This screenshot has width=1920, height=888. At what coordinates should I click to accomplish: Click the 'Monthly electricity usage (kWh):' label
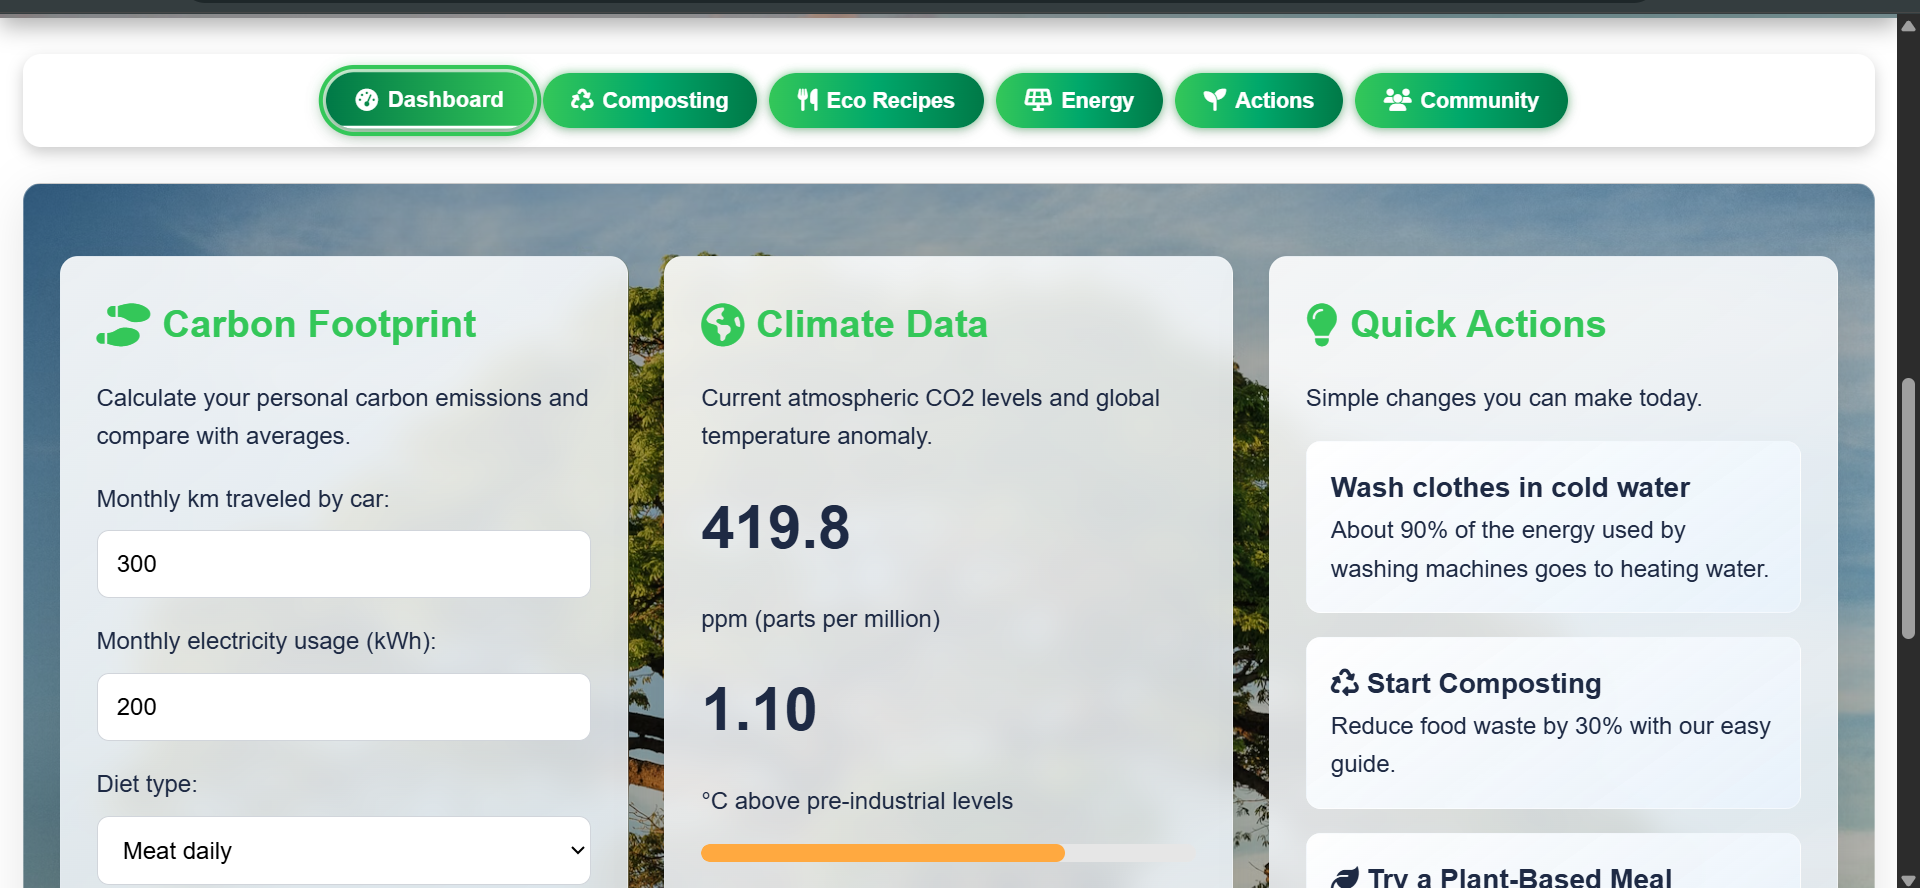tap(266, 641)
